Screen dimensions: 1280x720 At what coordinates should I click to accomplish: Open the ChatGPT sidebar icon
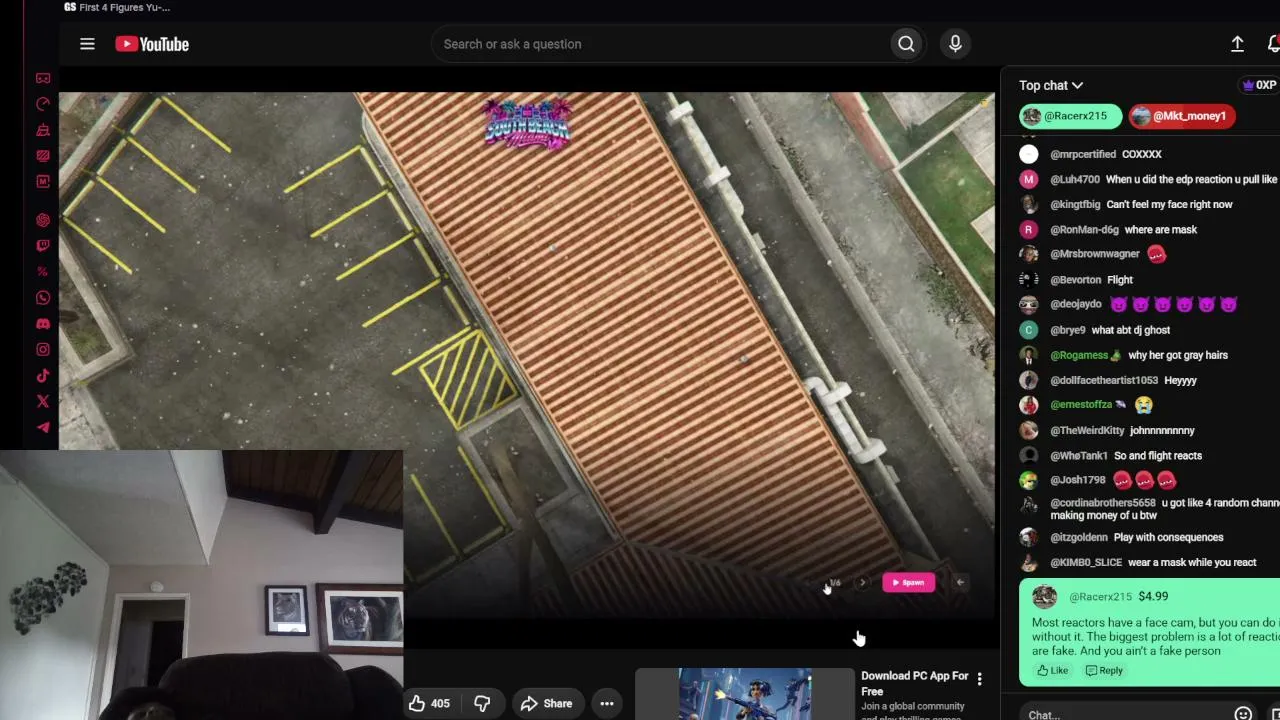43,220
